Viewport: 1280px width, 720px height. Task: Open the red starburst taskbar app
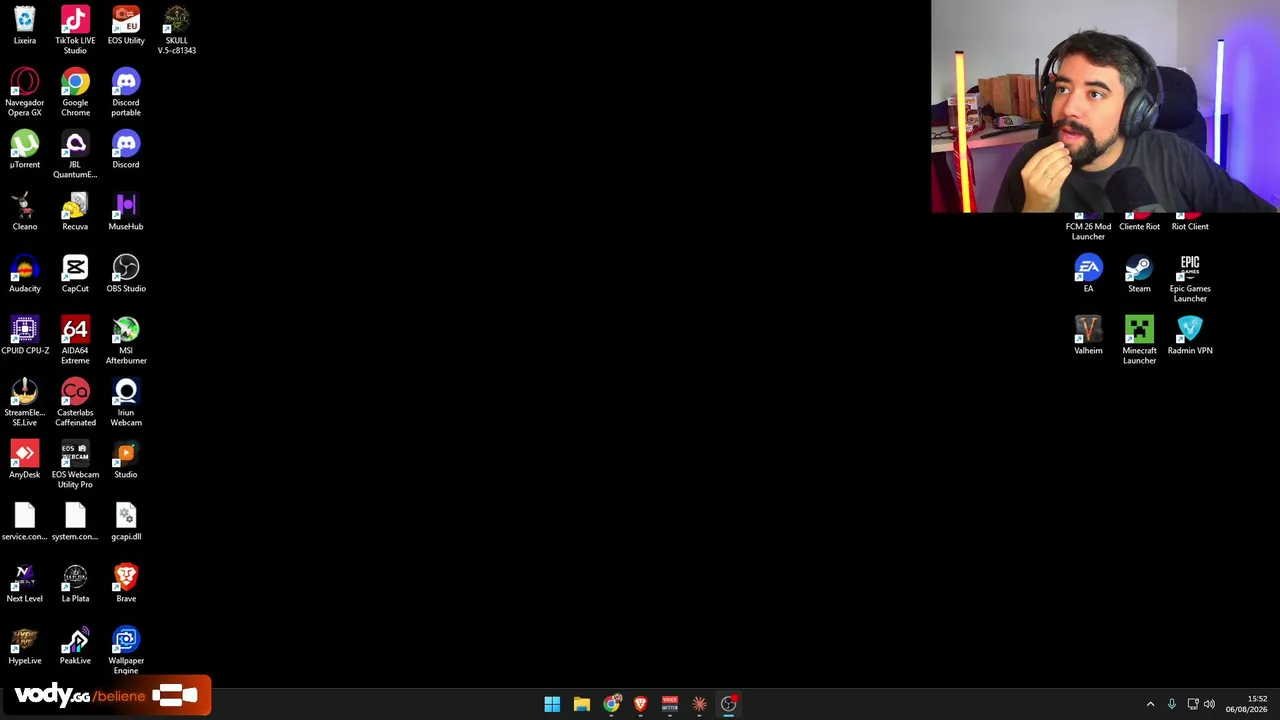click(x=699, y=704)
